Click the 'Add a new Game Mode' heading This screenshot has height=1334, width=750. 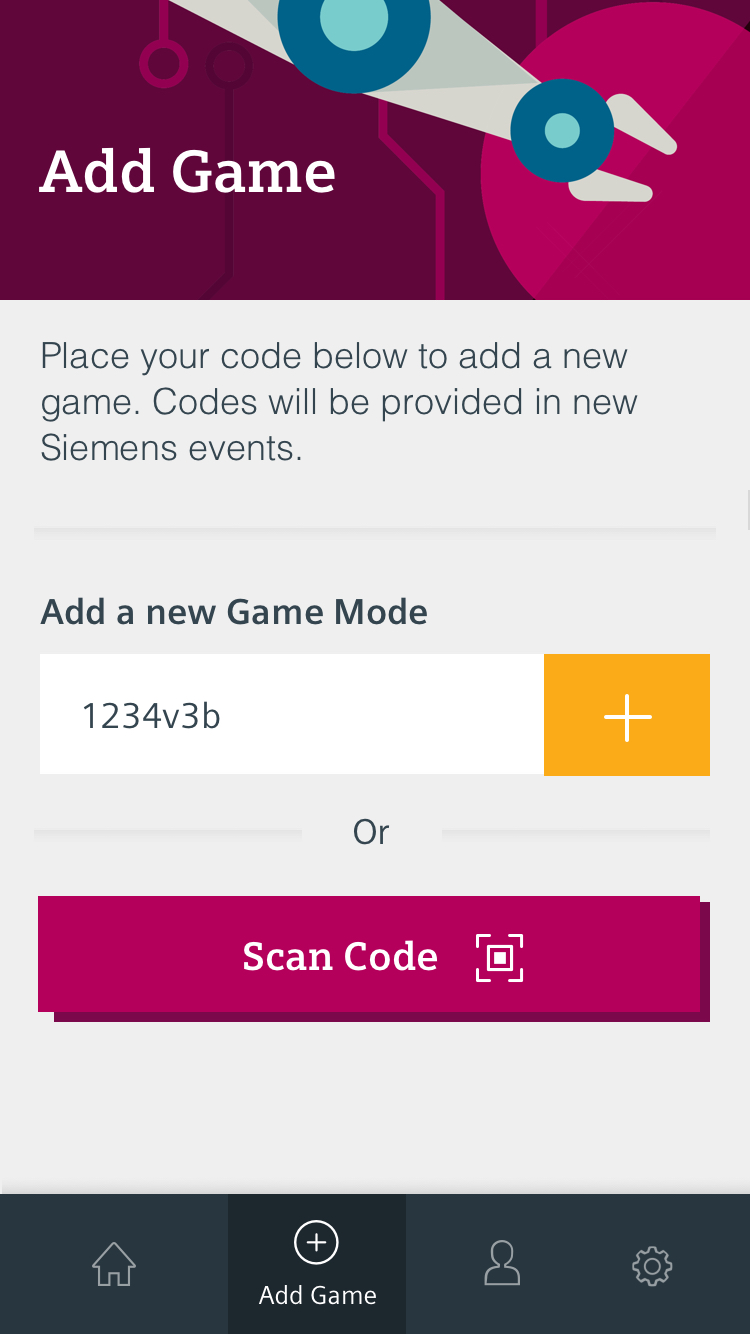(x=234, y=611)
